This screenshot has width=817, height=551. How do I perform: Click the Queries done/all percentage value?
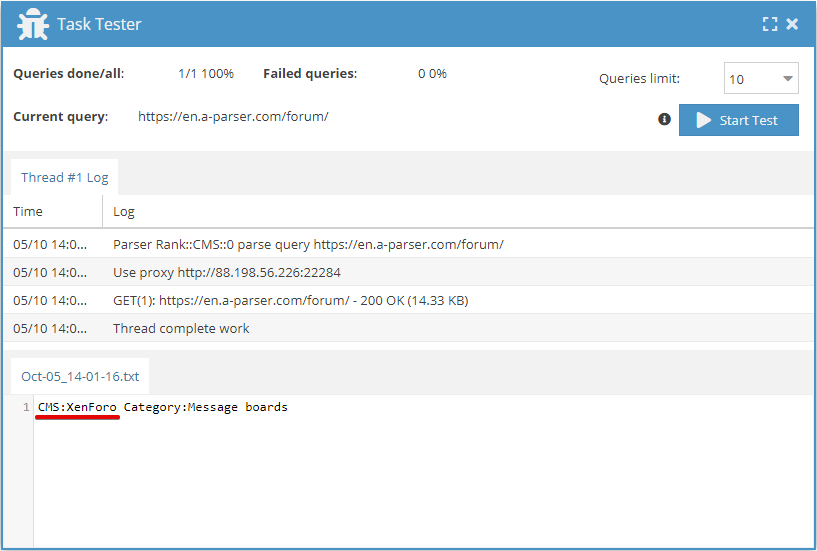[x=205, y=73]
